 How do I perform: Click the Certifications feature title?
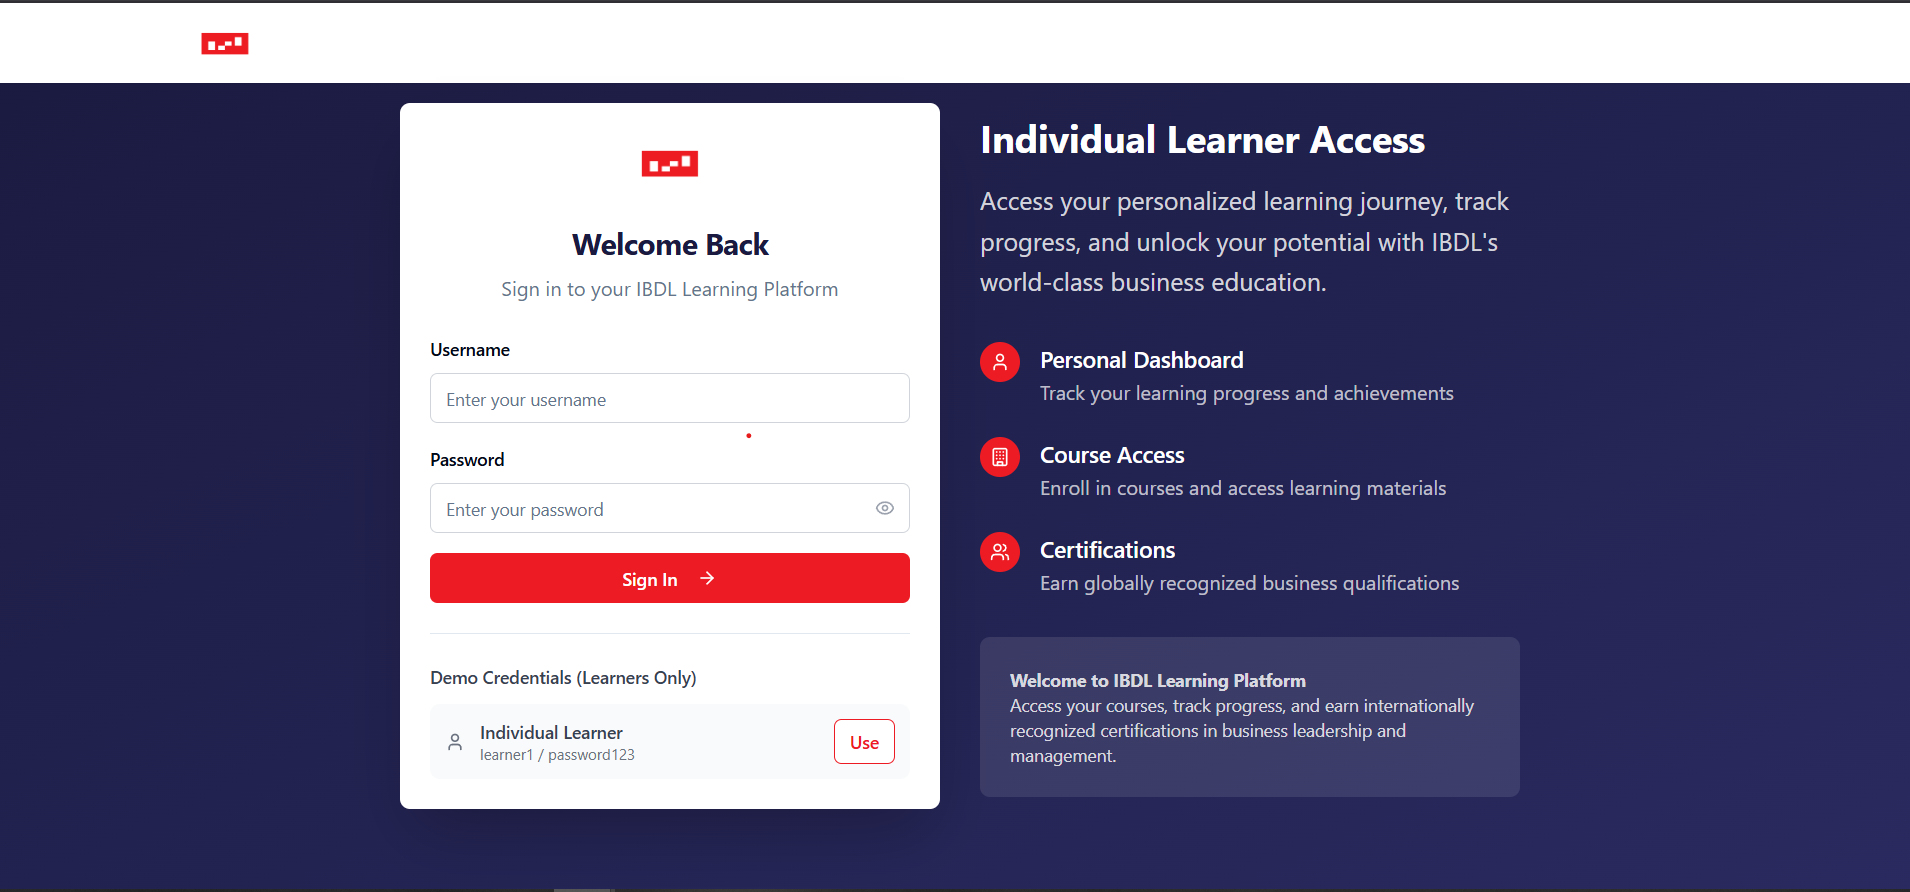[1107, 550]
